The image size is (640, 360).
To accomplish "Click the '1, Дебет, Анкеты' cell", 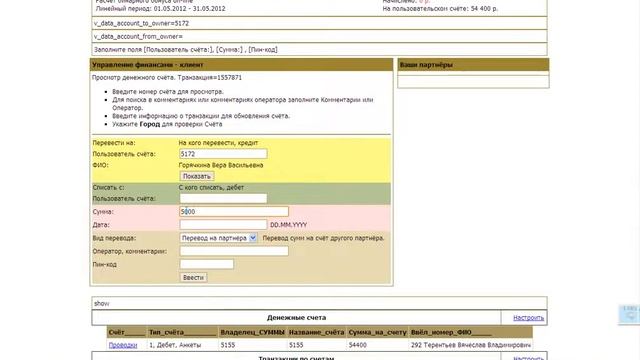I will point(182,345).
